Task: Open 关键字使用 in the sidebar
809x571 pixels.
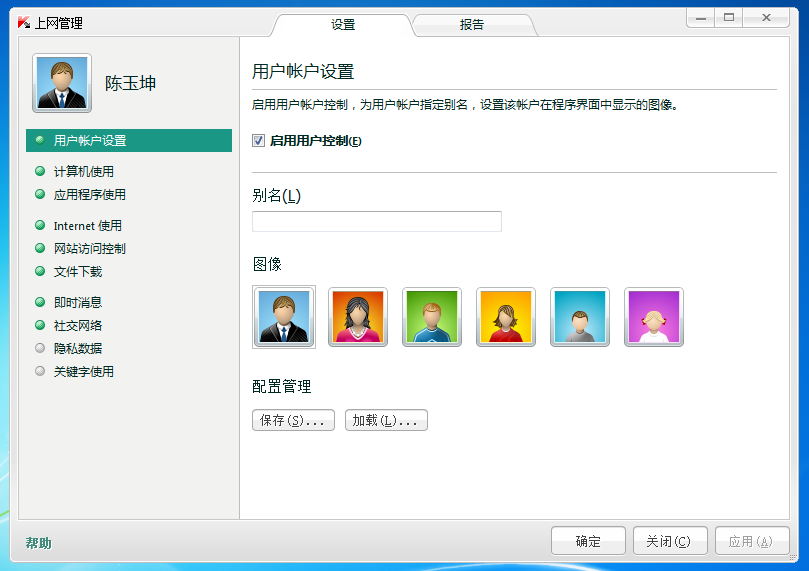Action: click(84, 372)
